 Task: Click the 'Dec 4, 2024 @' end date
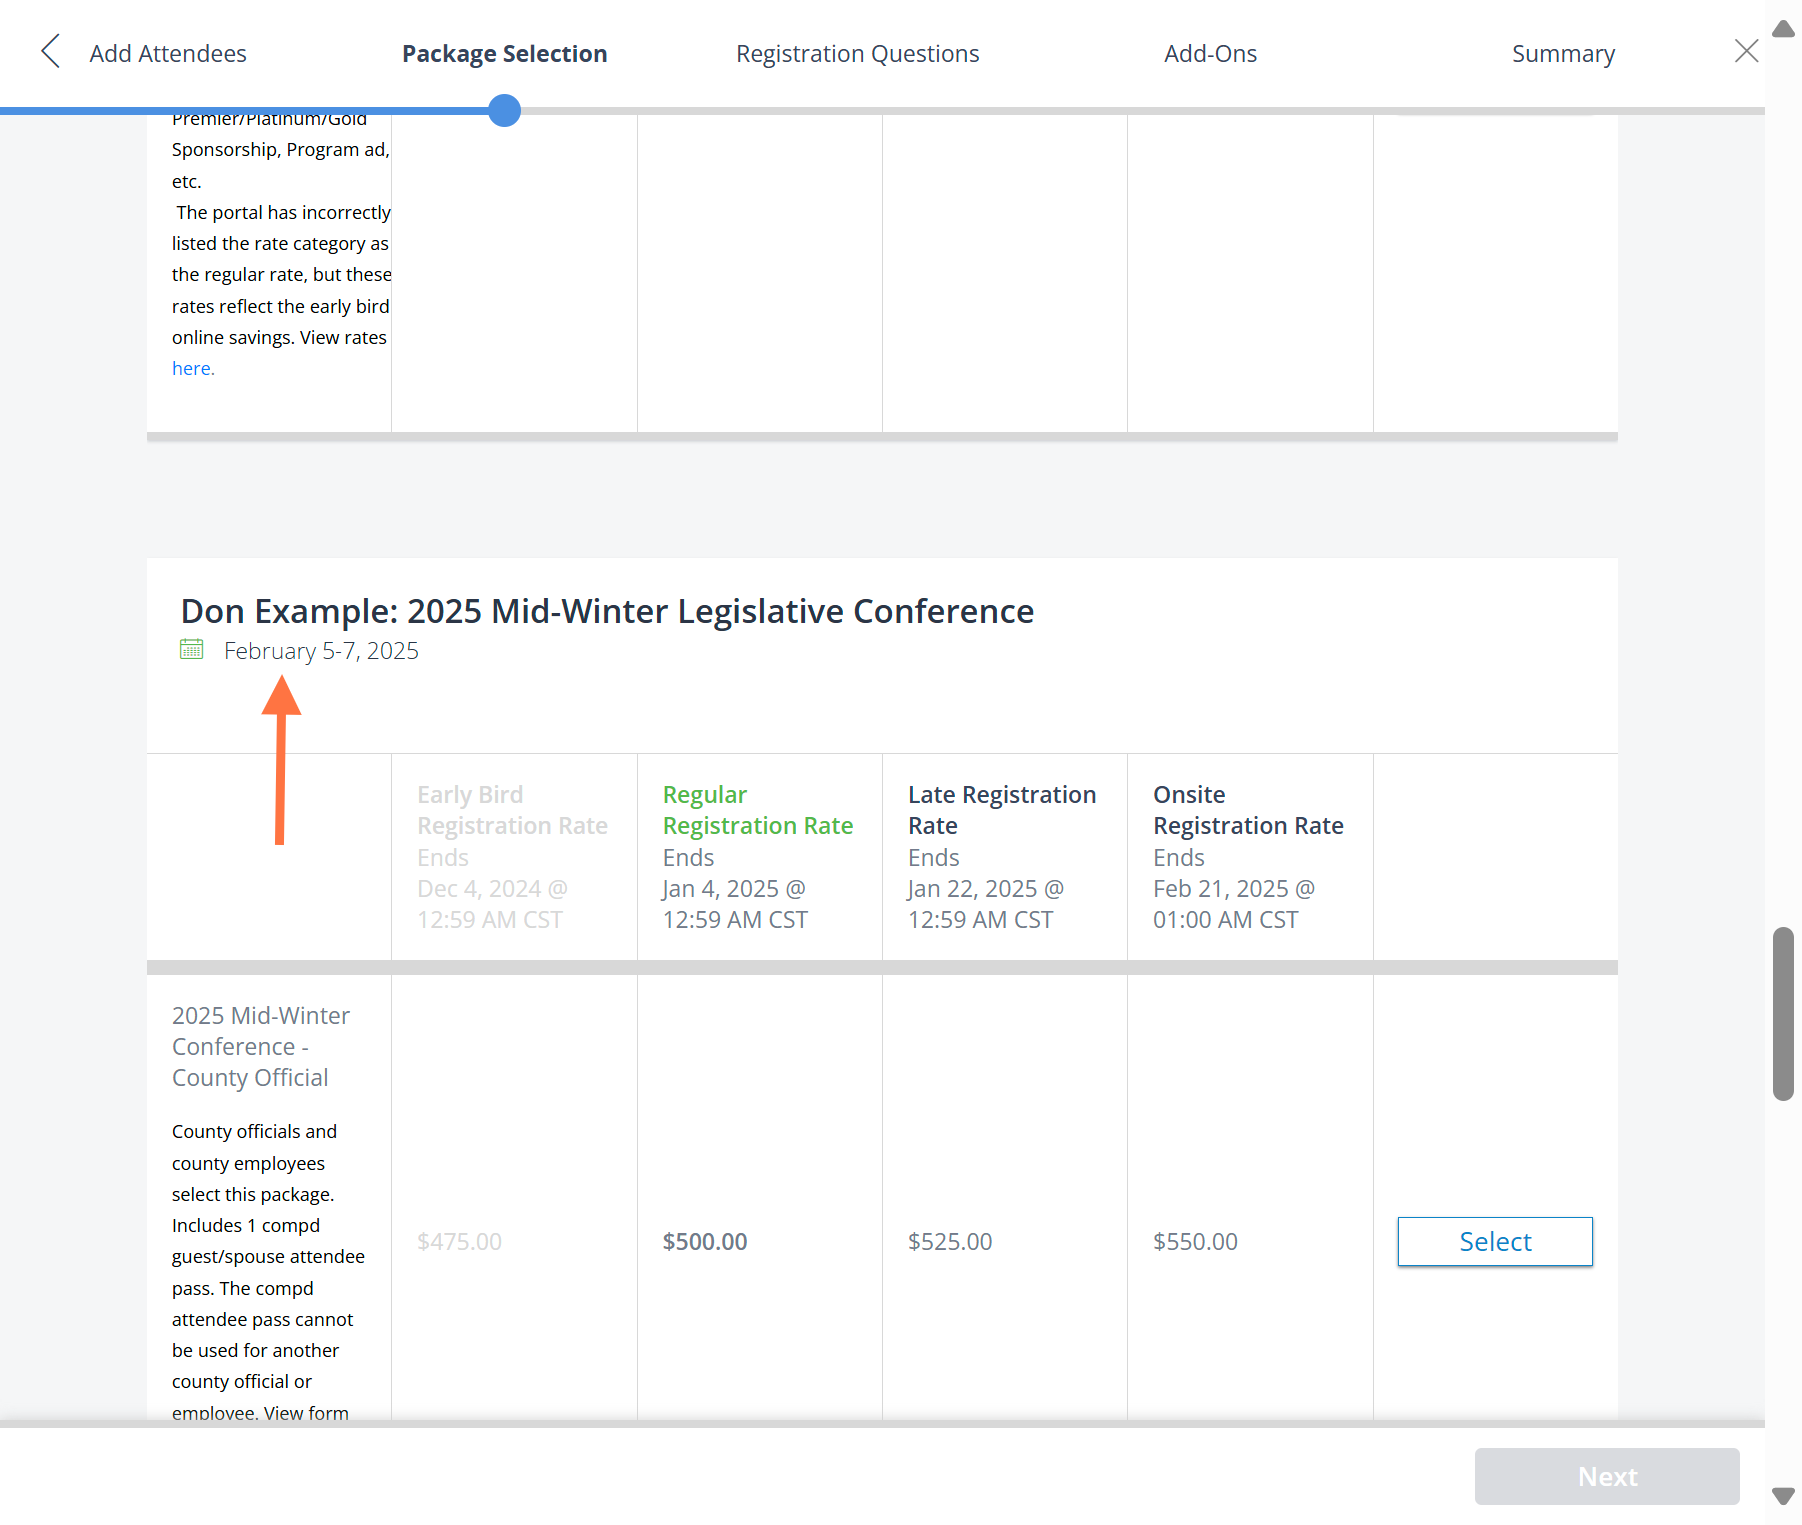[492, 888]
